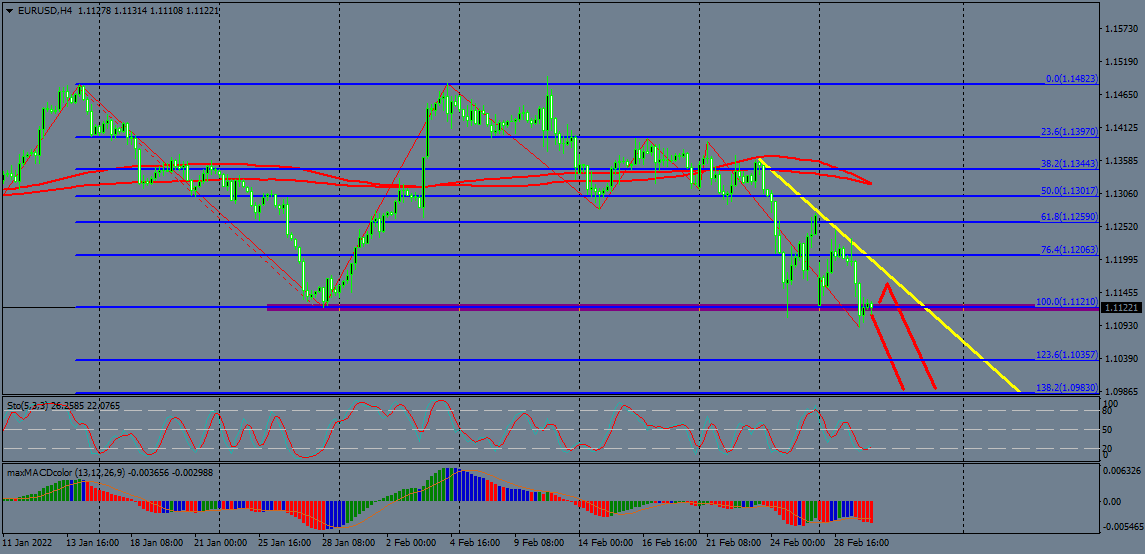Screen dimensions: 1145x554
Task: Click the 20 level on the Stochastic scale
Action: click(1106, 448)
